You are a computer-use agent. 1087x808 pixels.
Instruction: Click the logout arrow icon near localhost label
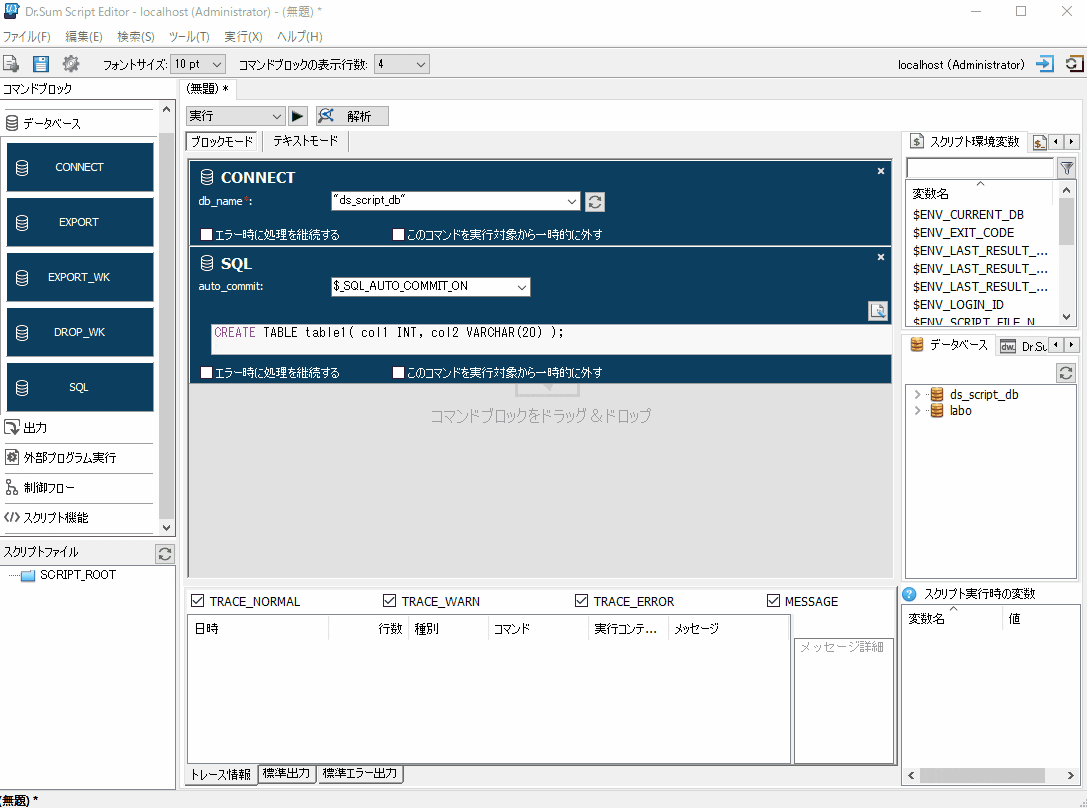(x=1044, y=63)
